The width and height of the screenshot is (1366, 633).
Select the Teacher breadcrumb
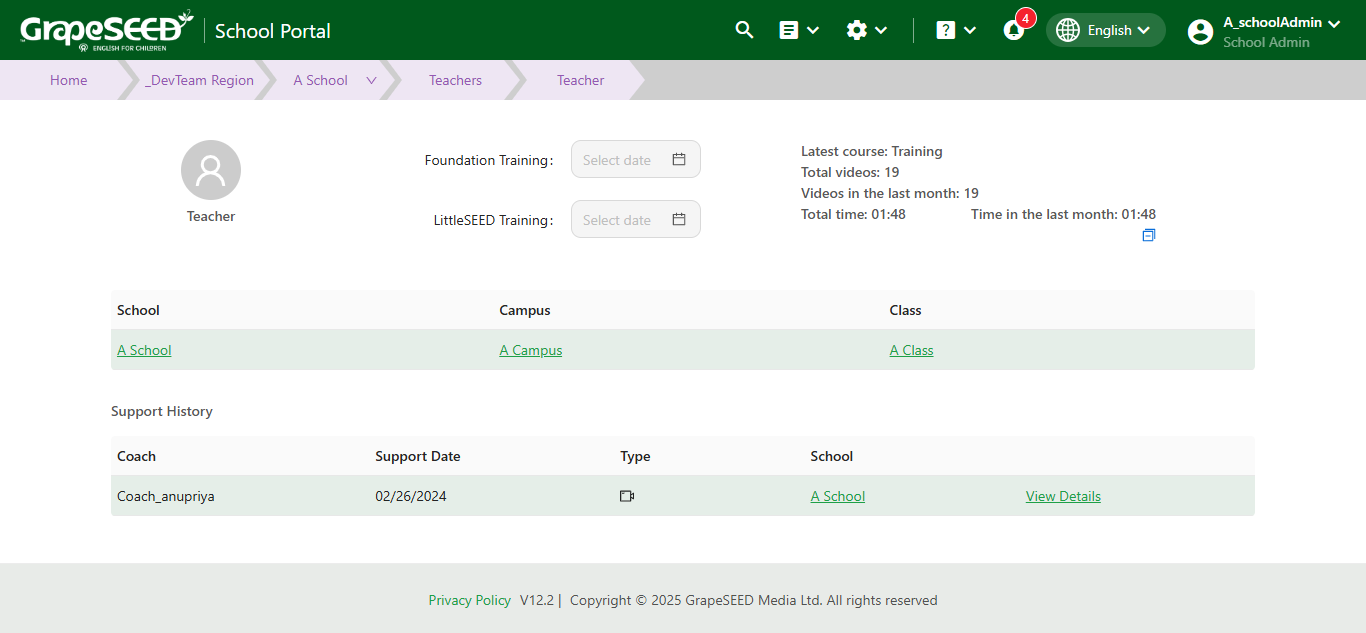(581, 80)
